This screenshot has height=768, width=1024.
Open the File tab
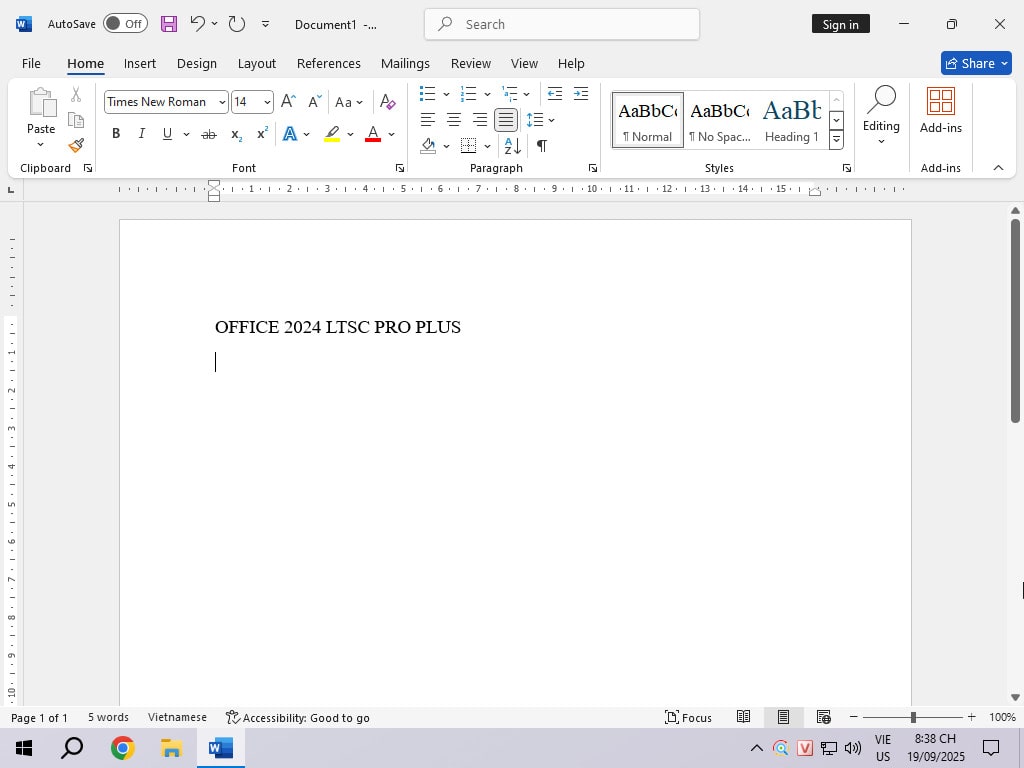click(31, 63)
